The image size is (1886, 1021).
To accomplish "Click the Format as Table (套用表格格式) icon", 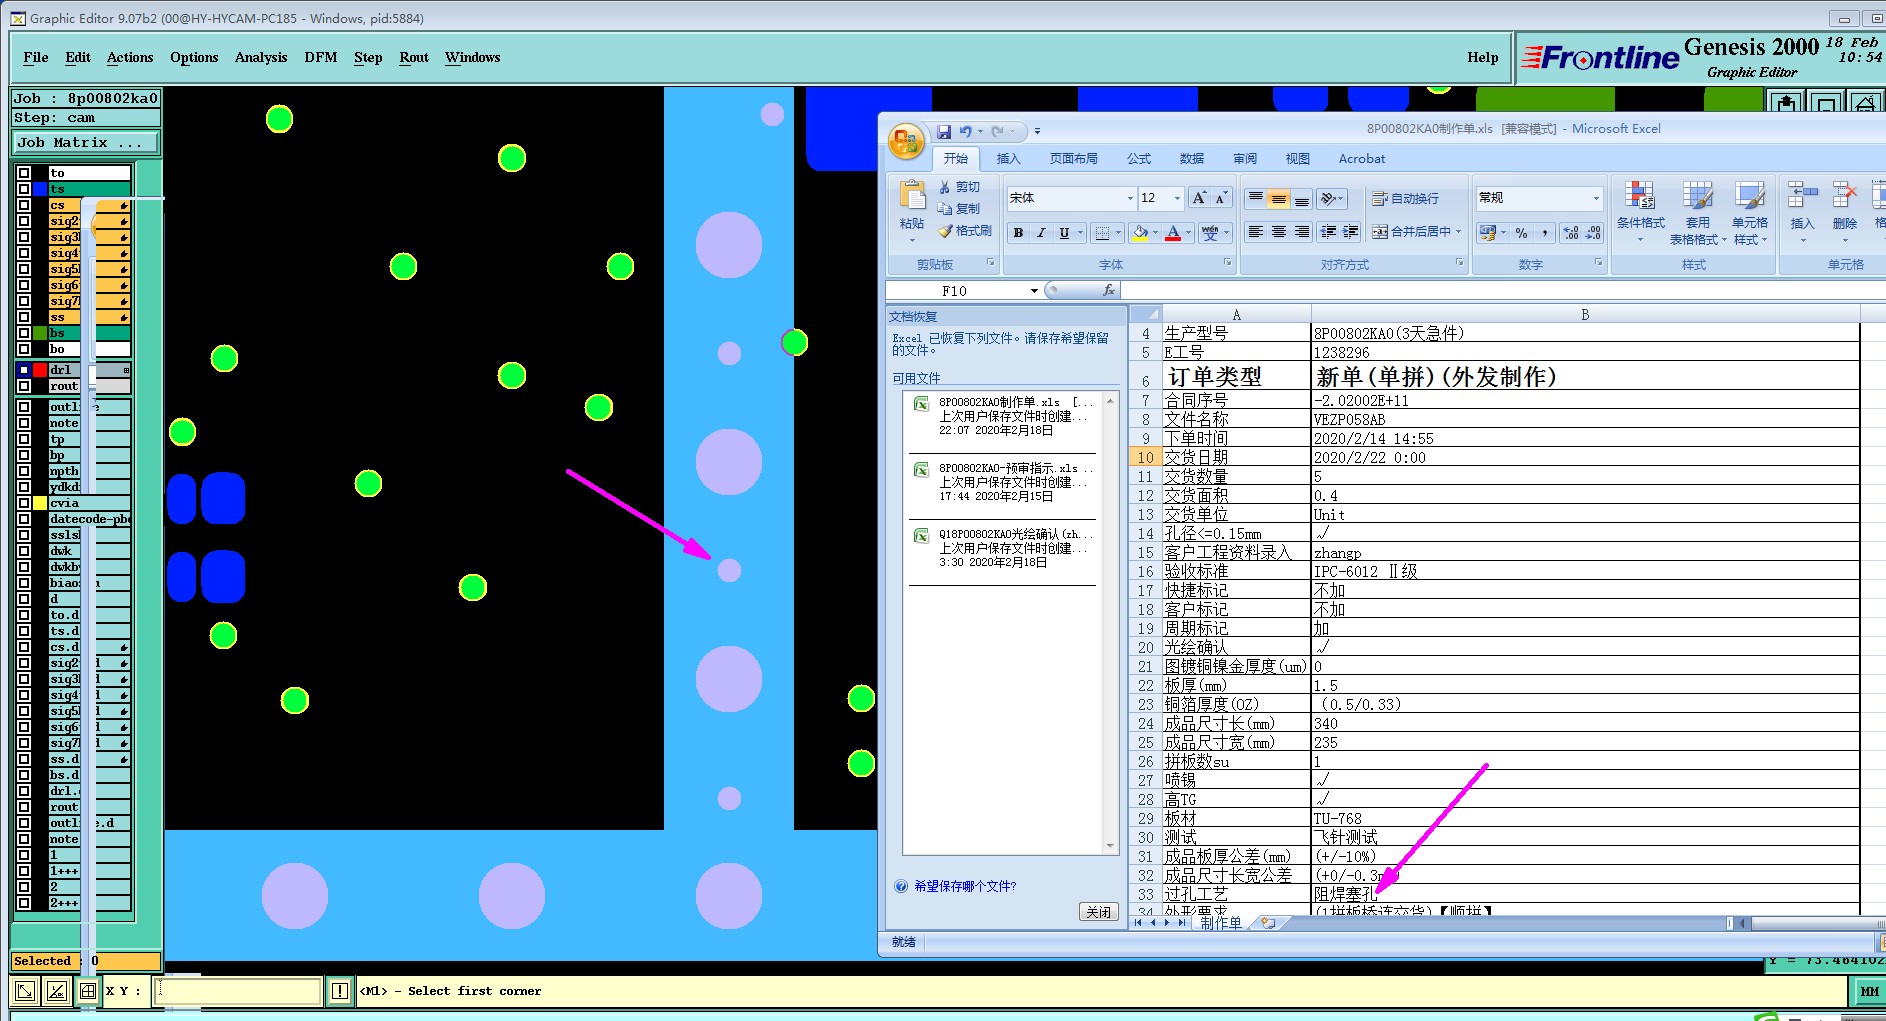I will (x=1698, y=196).
